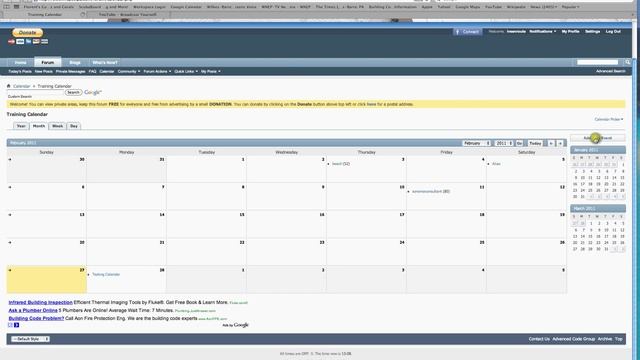The height and width of the screenshot is (360, 640).
Task: Click the Go button next to year
Action: coord(519,143)
